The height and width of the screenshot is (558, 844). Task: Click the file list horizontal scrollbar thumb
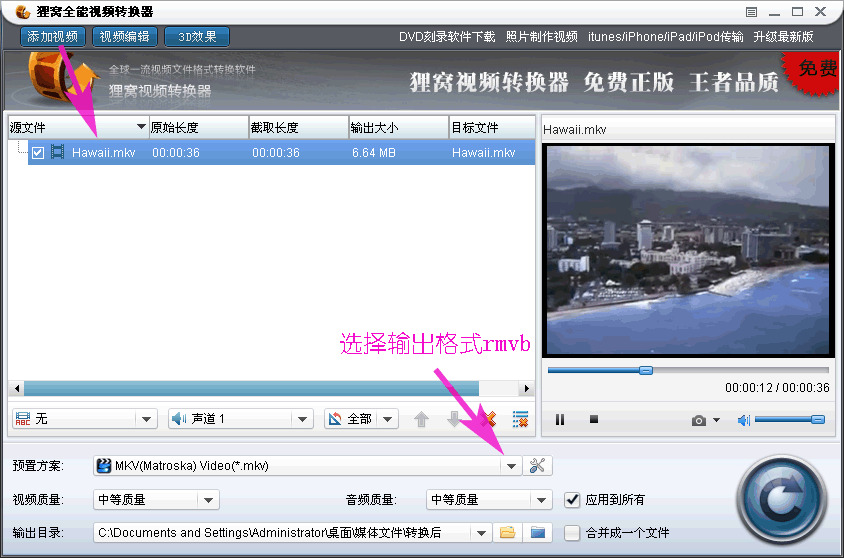tap(251, 388)
